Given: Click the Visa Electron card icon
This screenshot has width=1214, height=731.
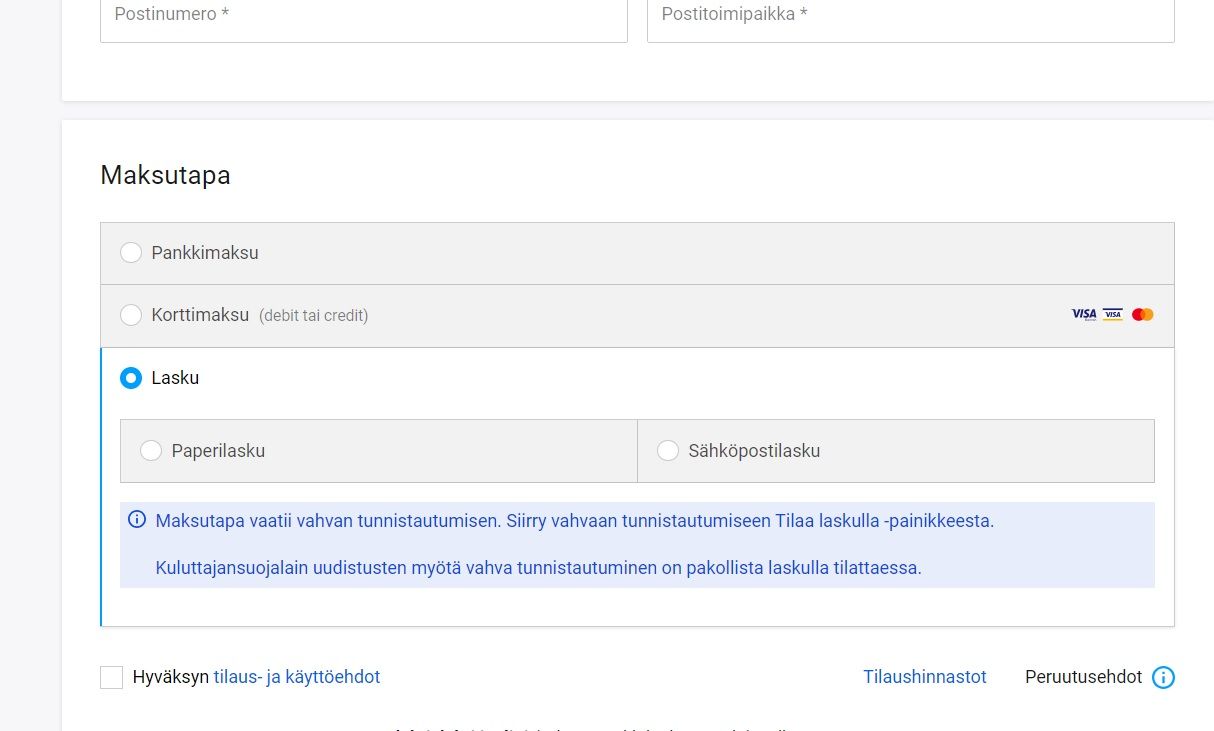Looking at the screenshot, I should (1112, 314).
